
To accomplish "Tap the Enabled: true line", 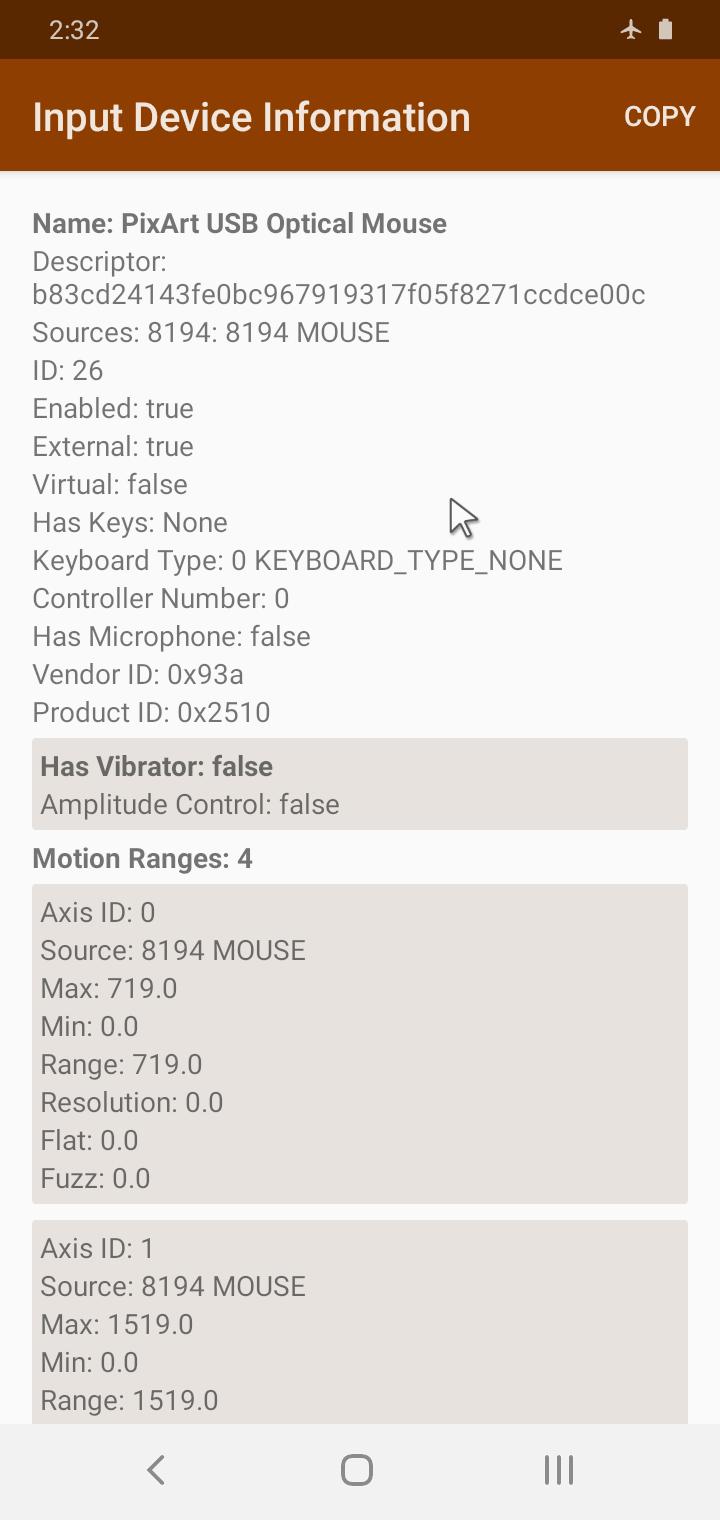I will click(x=113, y=408).
